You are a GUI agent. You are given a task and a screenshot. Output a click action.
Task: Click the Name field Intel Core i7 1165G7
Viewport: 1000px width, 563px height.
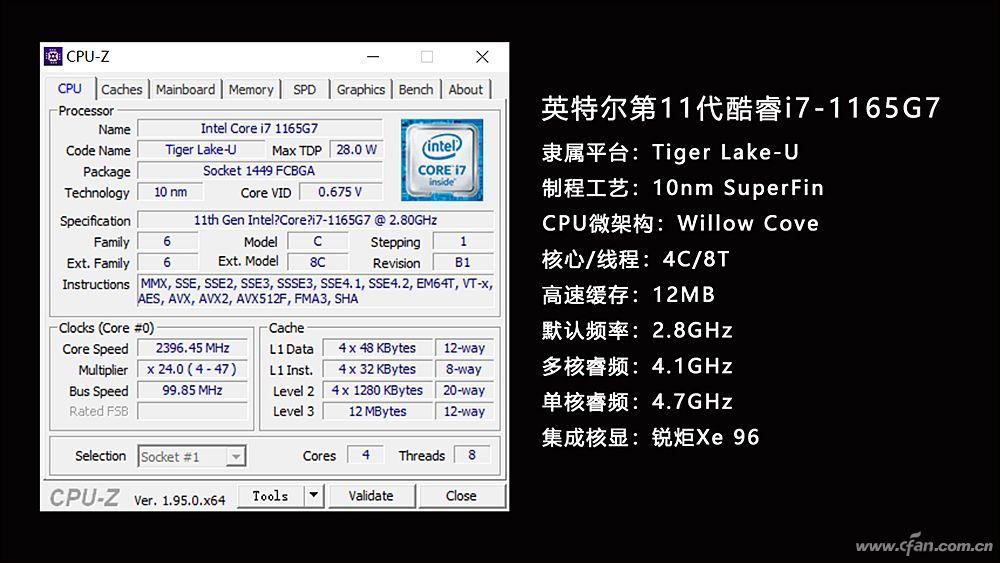260,128
